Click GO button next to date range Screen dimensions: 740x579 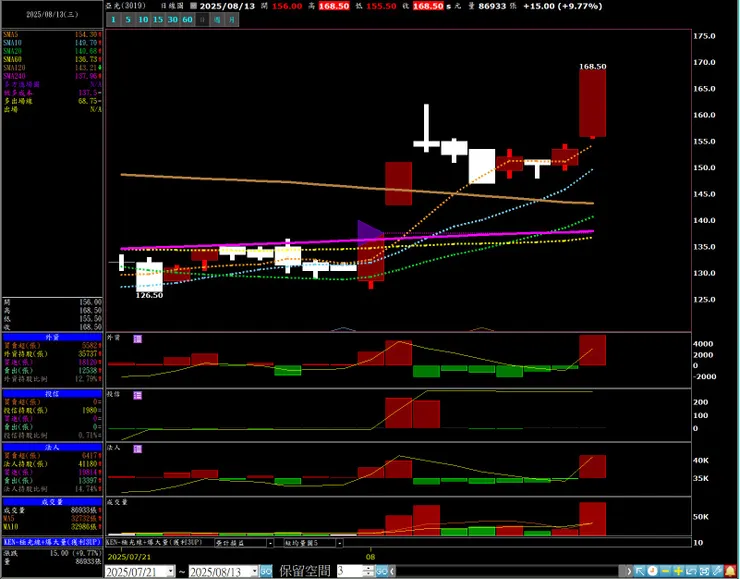coord(266,571)
